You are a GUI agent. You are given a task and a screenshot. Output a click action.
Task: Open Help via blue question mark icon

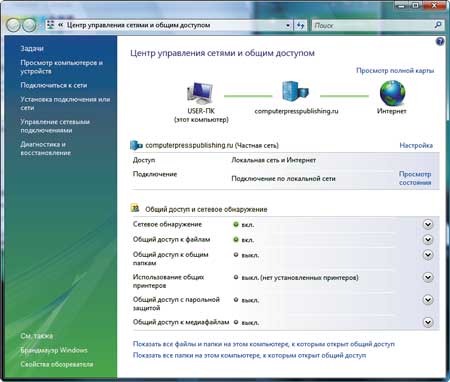click(440, 42)
